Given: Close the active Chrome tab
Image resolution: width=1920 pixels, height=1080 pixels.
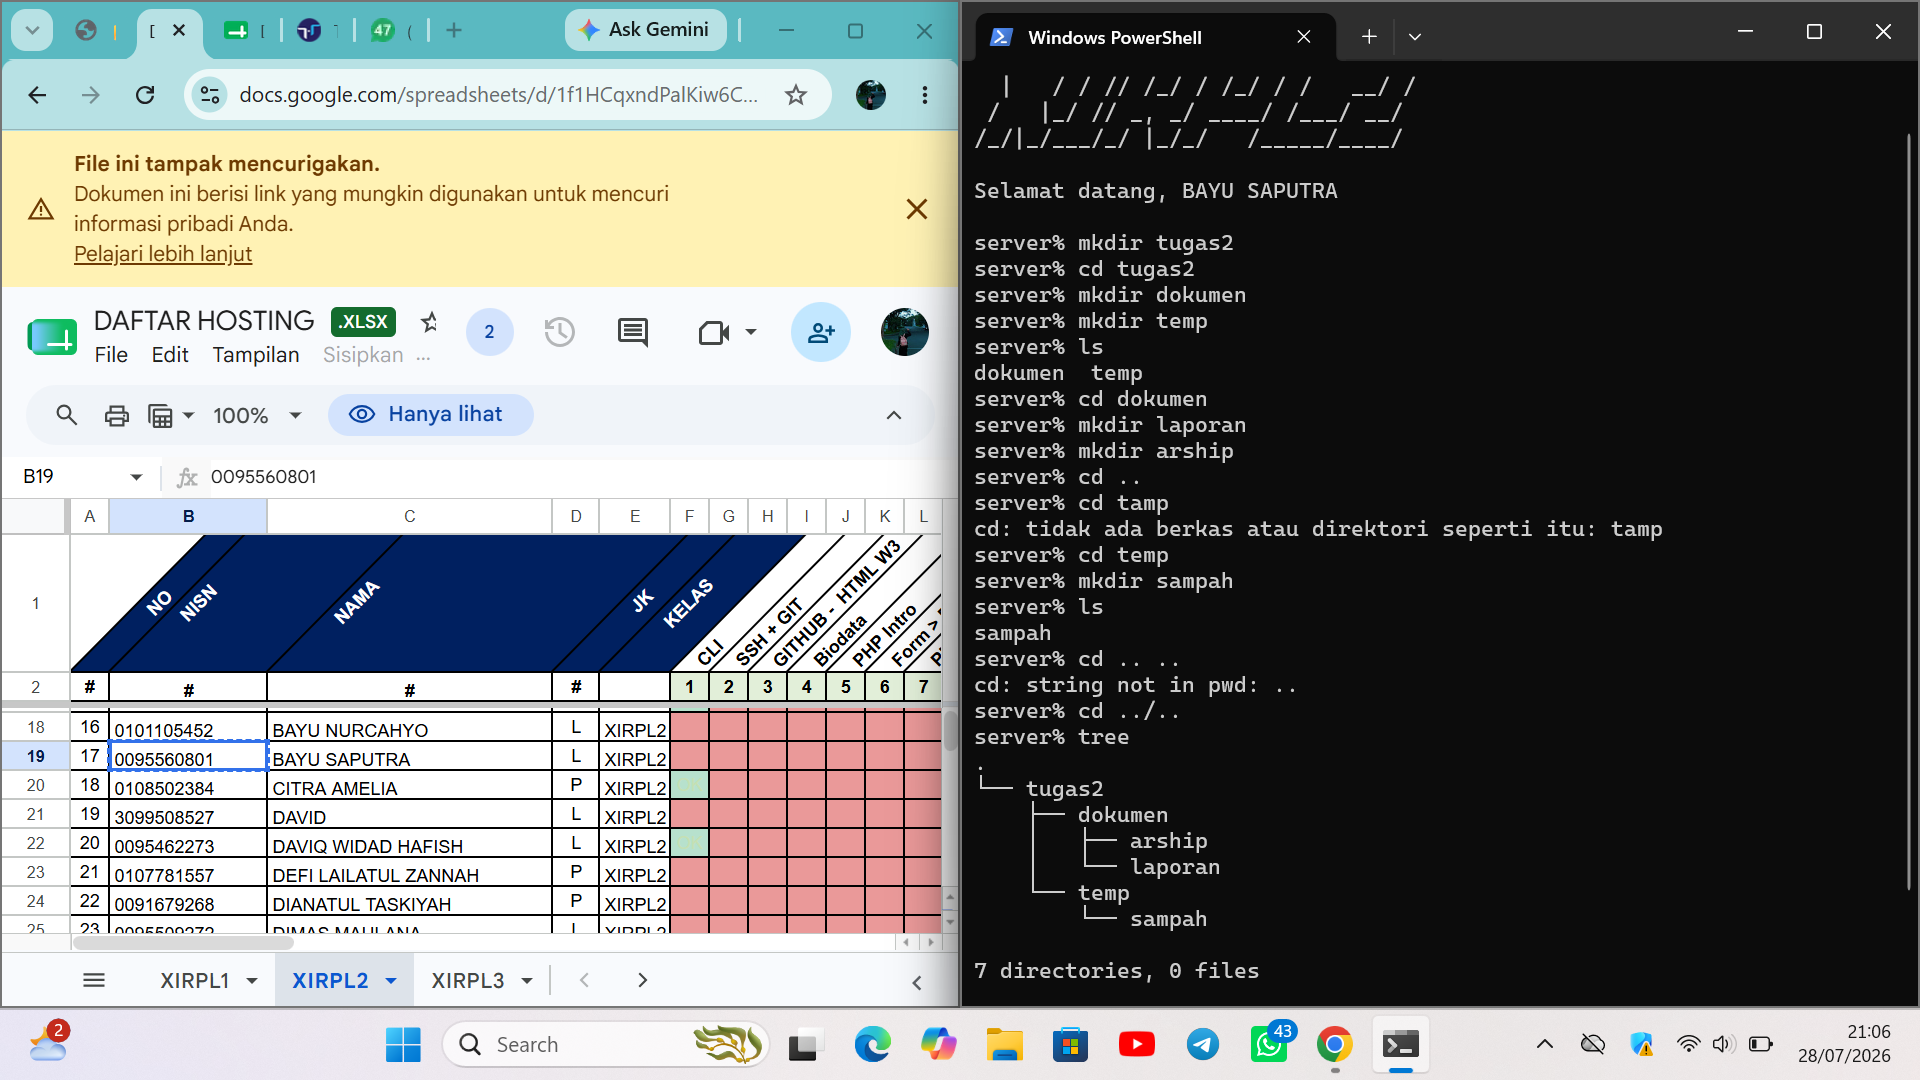Looking at the screenshot, I should (x=179, y=30).
